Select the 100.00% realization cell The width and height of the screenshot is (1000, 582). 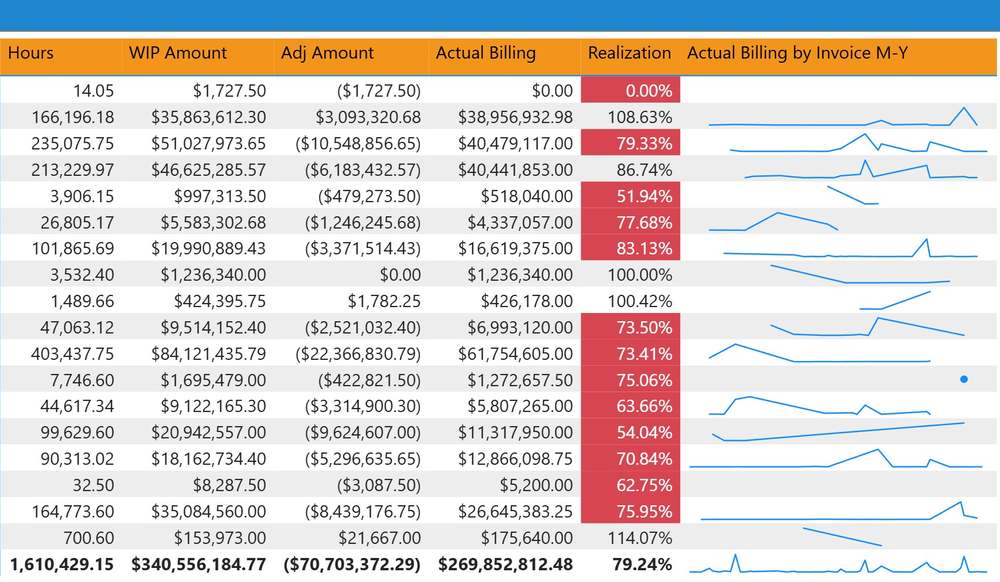[x=630, y=275]
